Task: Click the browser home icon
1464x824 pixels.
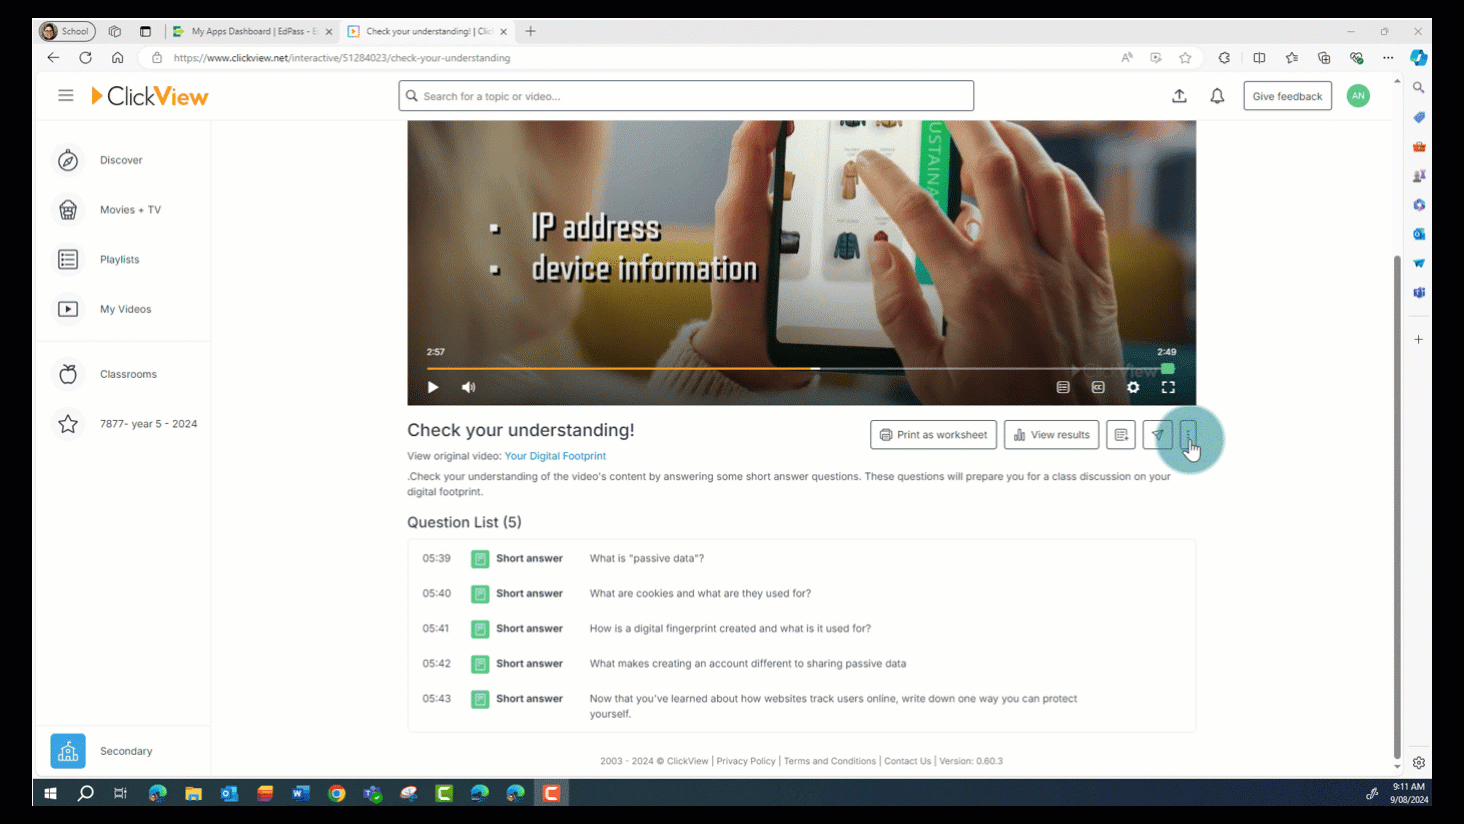Action: click(x=118, y=58)
